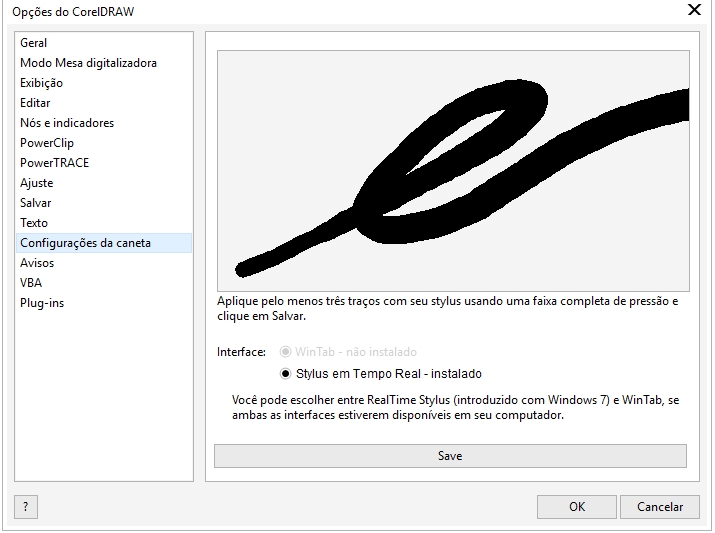The image size is (715, 533).
Task: Open the Plug-ins options page
Action: (x=42, y=303)
